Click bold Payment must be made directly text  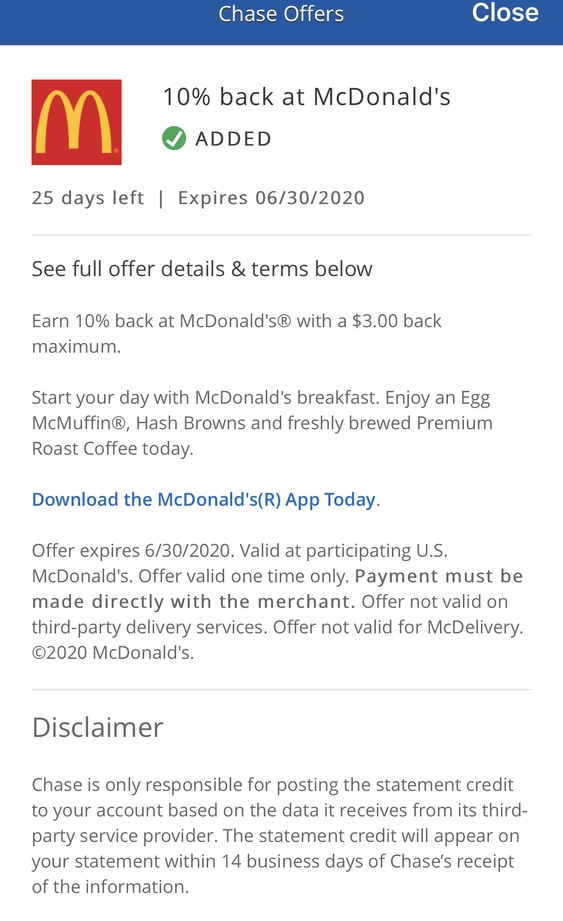click(278, 589)
